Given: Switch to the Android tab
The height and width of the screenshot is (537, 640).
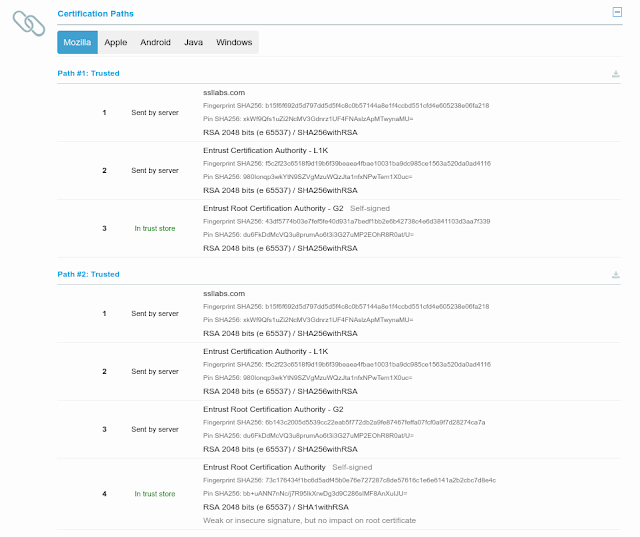Looking at the screenshot, I should click(x=155, y=42).
